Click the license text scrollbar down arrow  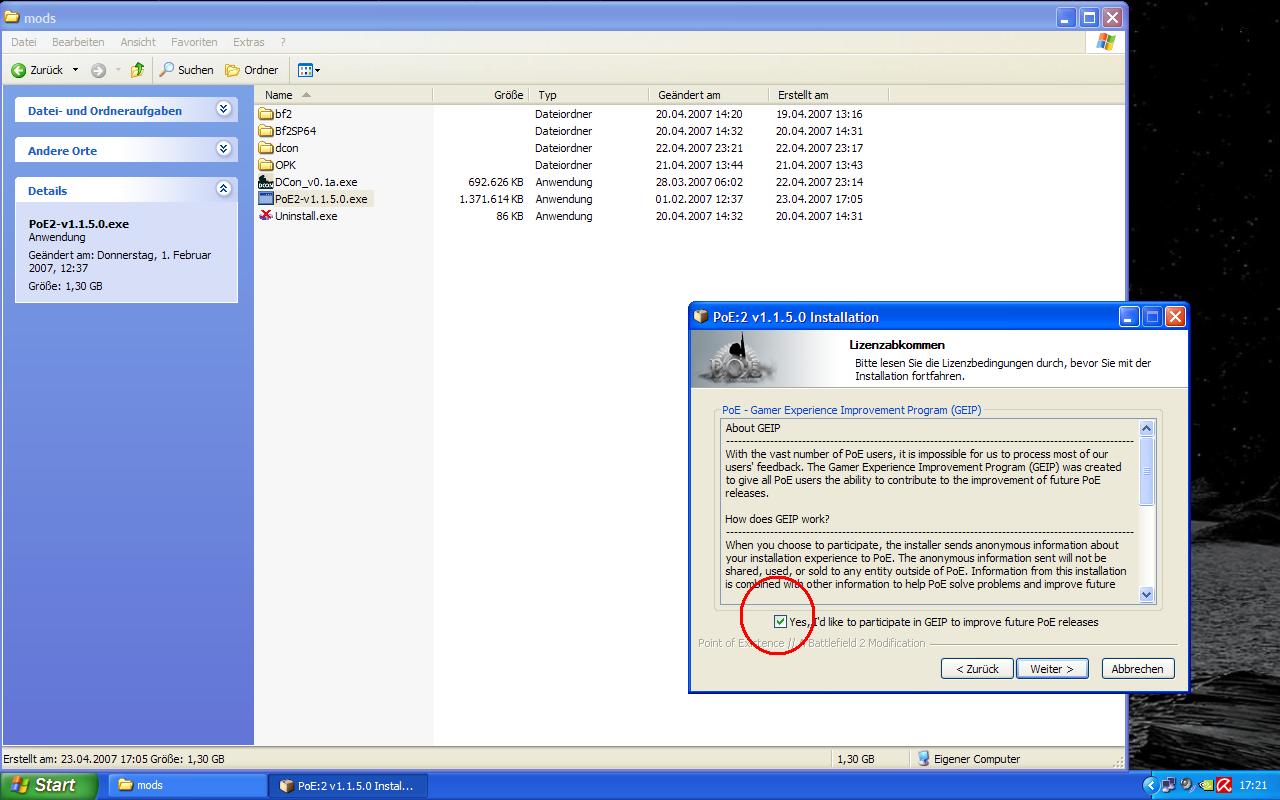pos(1146,594)
